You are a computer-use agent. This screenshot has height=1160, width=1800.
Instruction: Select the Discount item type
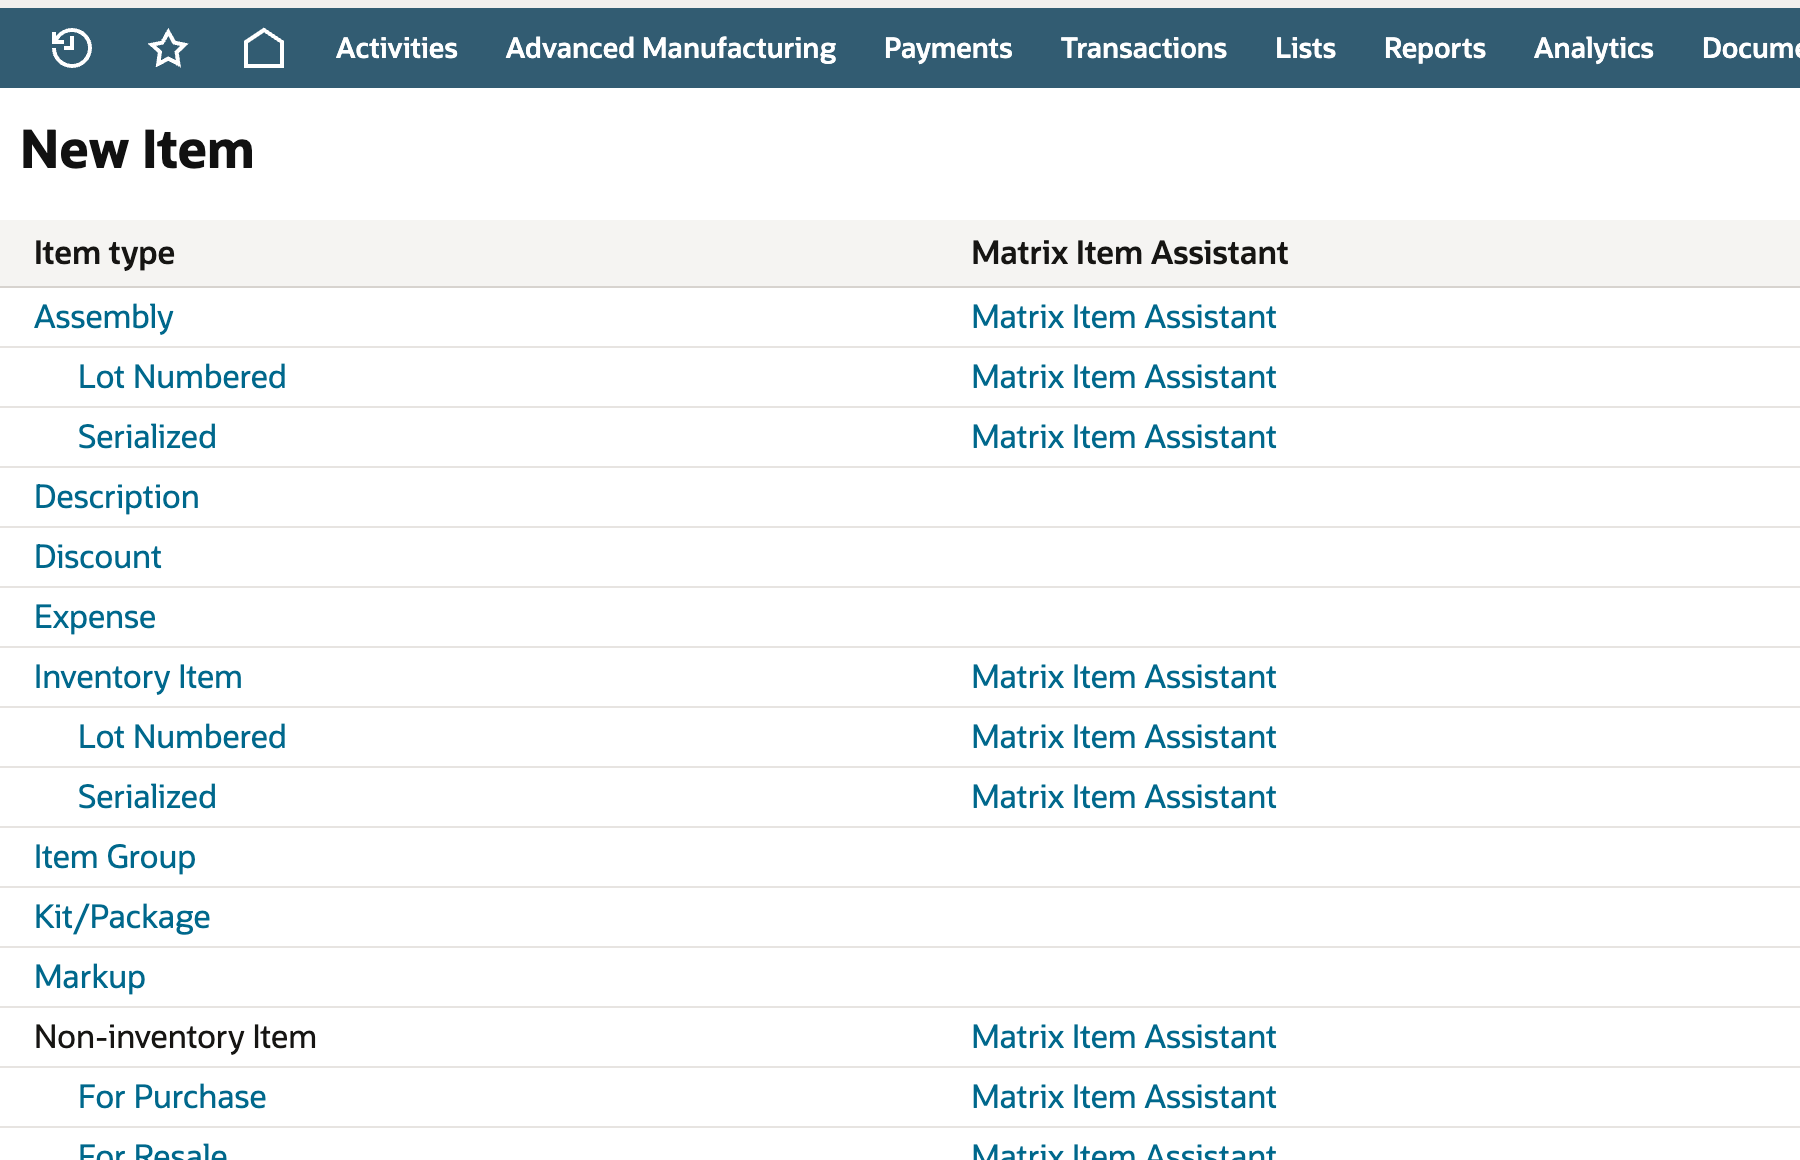click(98, 557)
